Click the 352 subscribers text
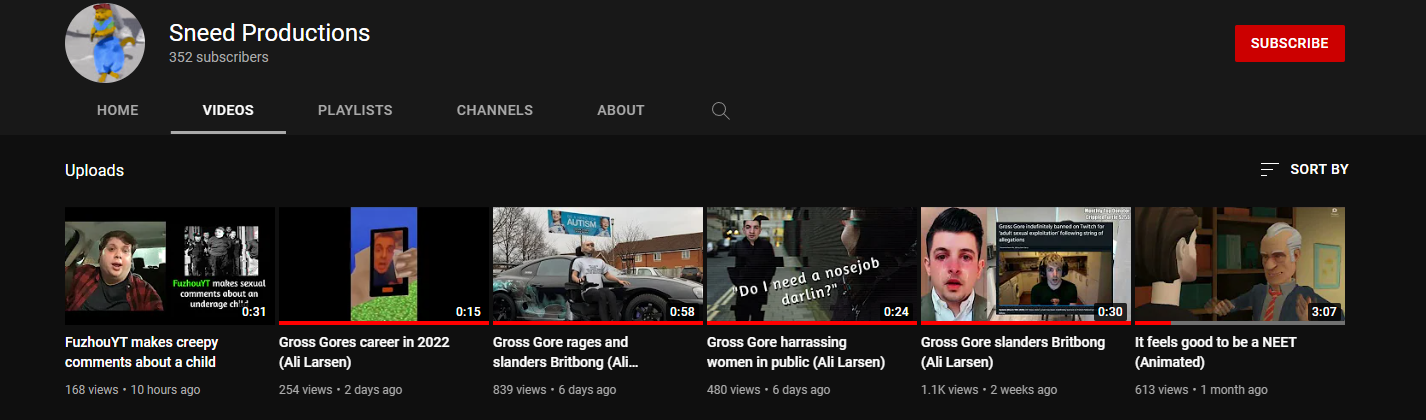Screen dimensions: 1426x420 tap(219, 58)
